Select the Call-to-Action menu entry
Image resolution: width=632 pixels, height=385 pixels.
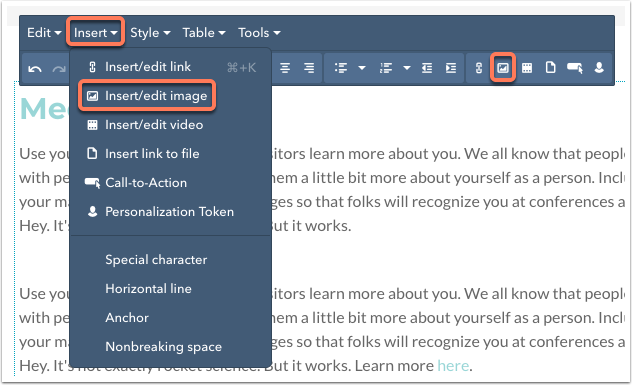click(x=170, y=183)
